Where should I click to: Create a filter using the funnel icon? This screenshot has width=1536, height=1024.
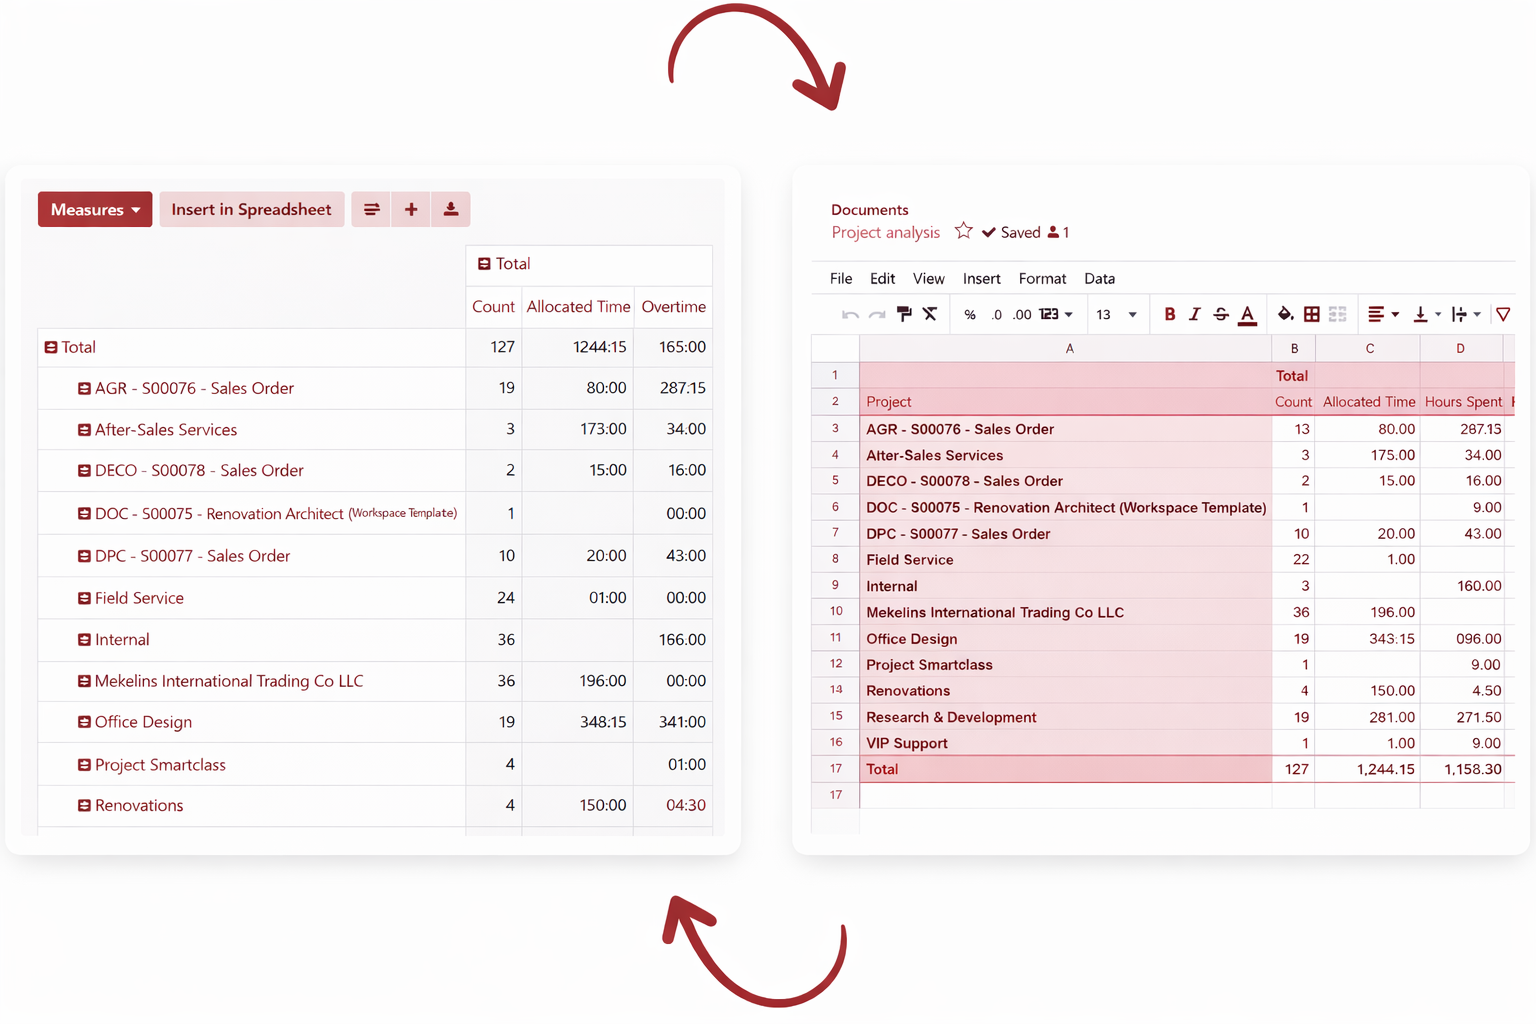click(x=1504, y=313)
